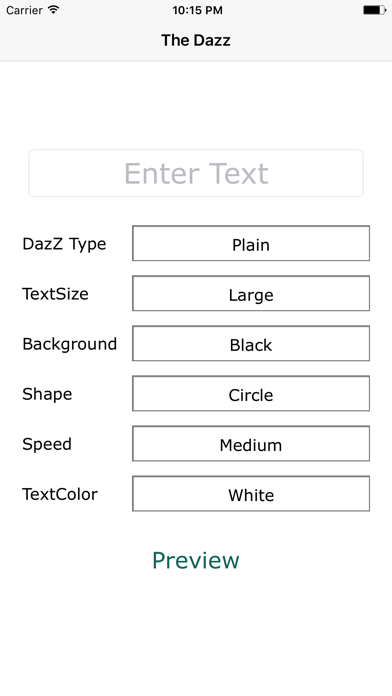Open the Speed dropdown showing Medium
This screenshot has height=696, width=392.
251,444
